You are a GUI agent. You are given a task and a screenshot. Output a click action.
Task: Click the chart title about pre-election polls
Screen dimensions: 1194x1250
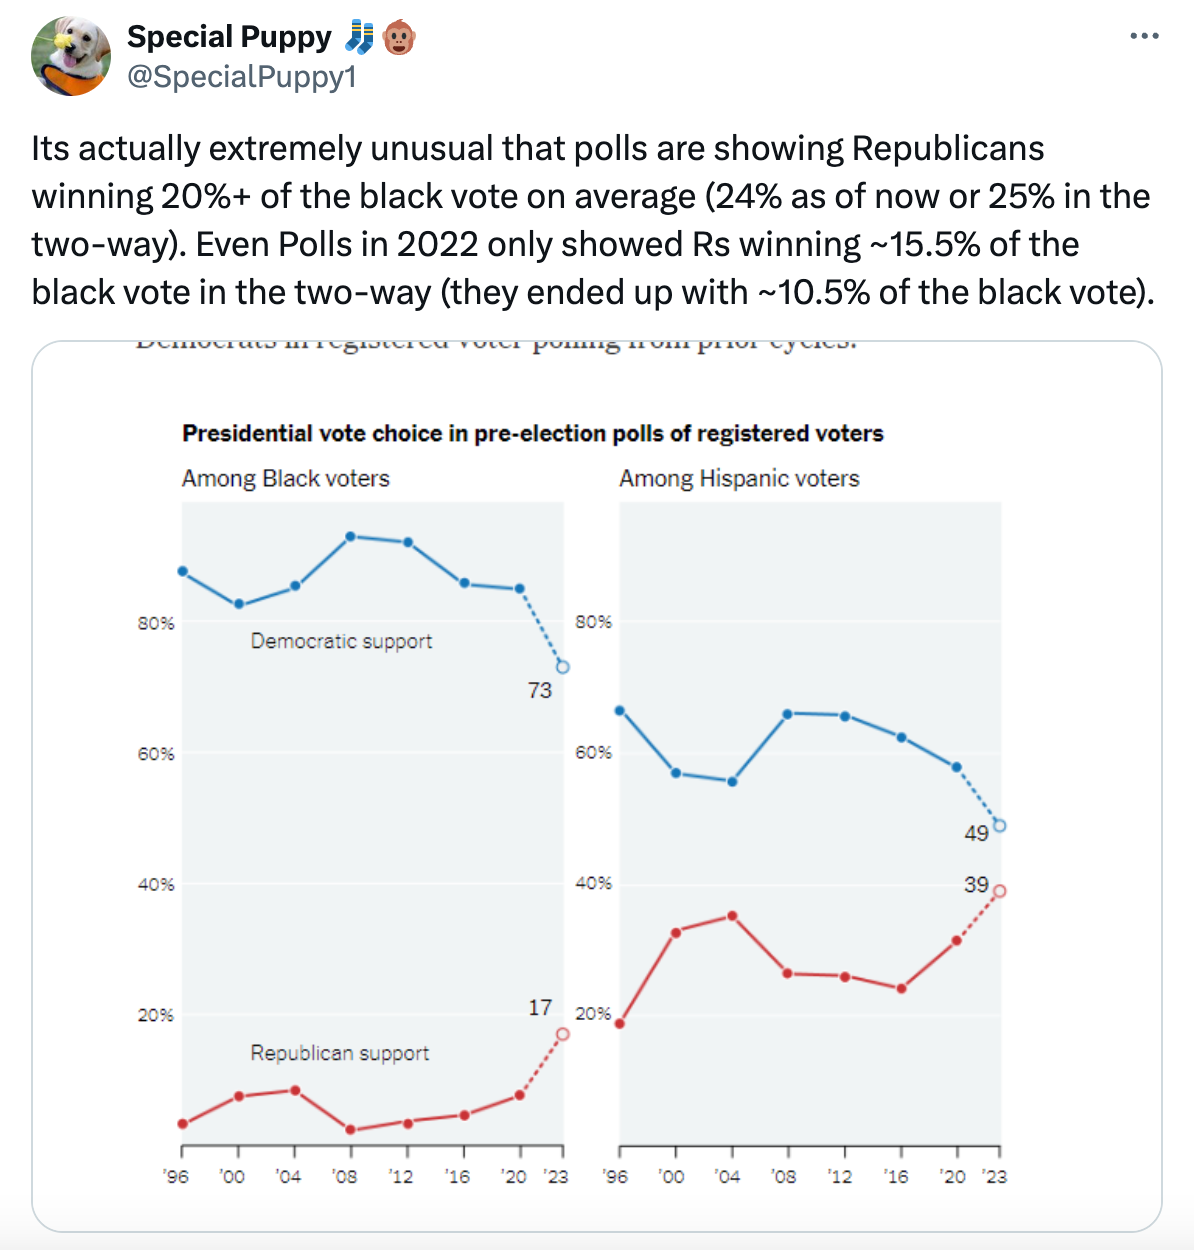click(x=533, y=434)
